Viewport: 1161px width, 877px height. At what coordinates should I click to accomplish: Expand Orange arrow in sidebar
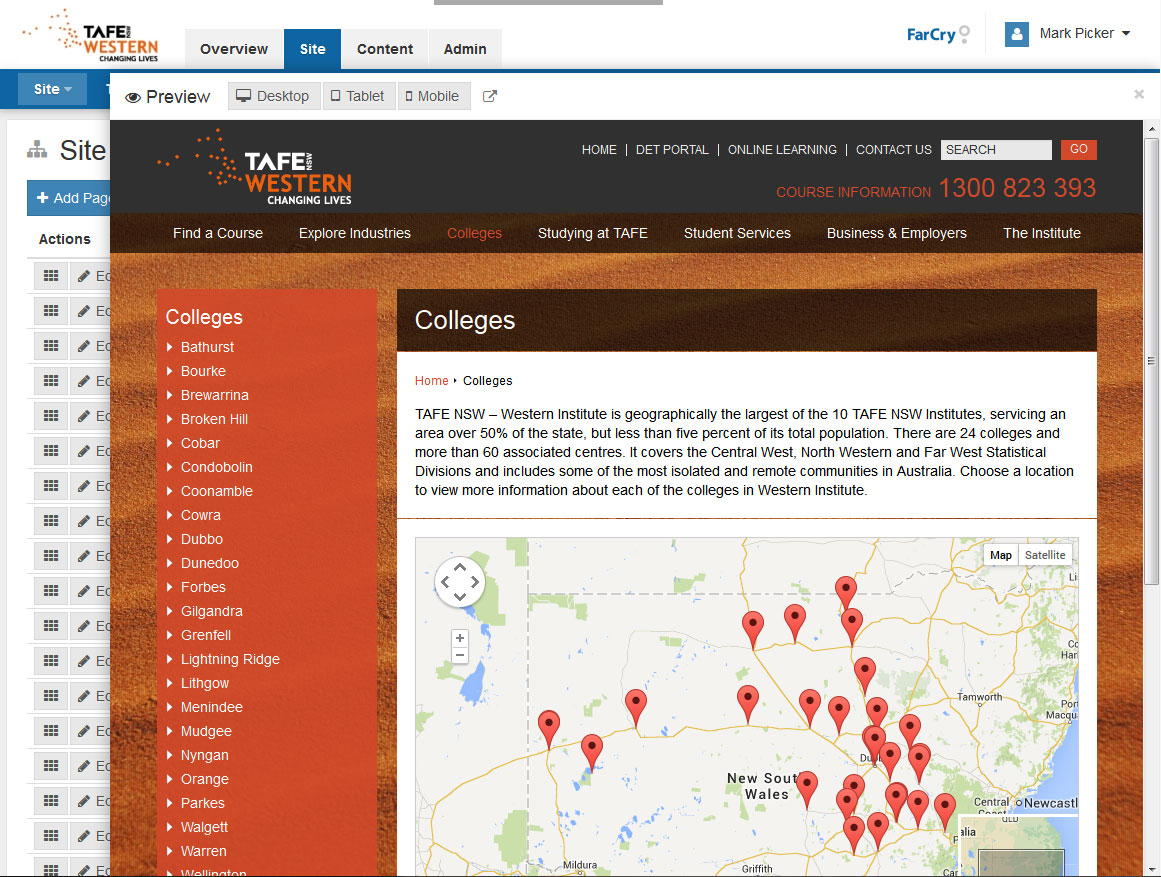pos(170,779)
